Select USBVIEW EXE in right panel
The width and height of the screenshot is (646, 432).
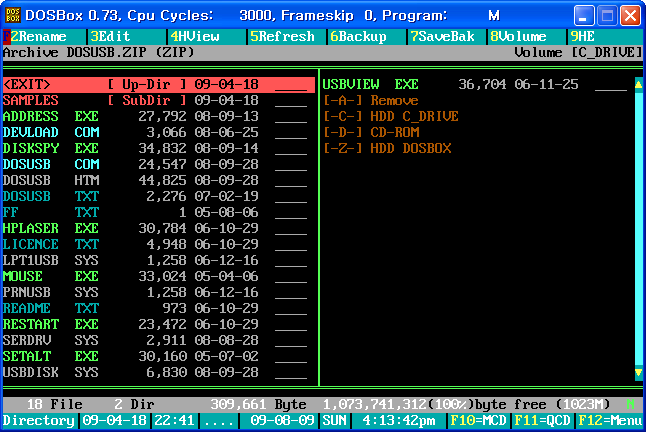tap(475, 84)
